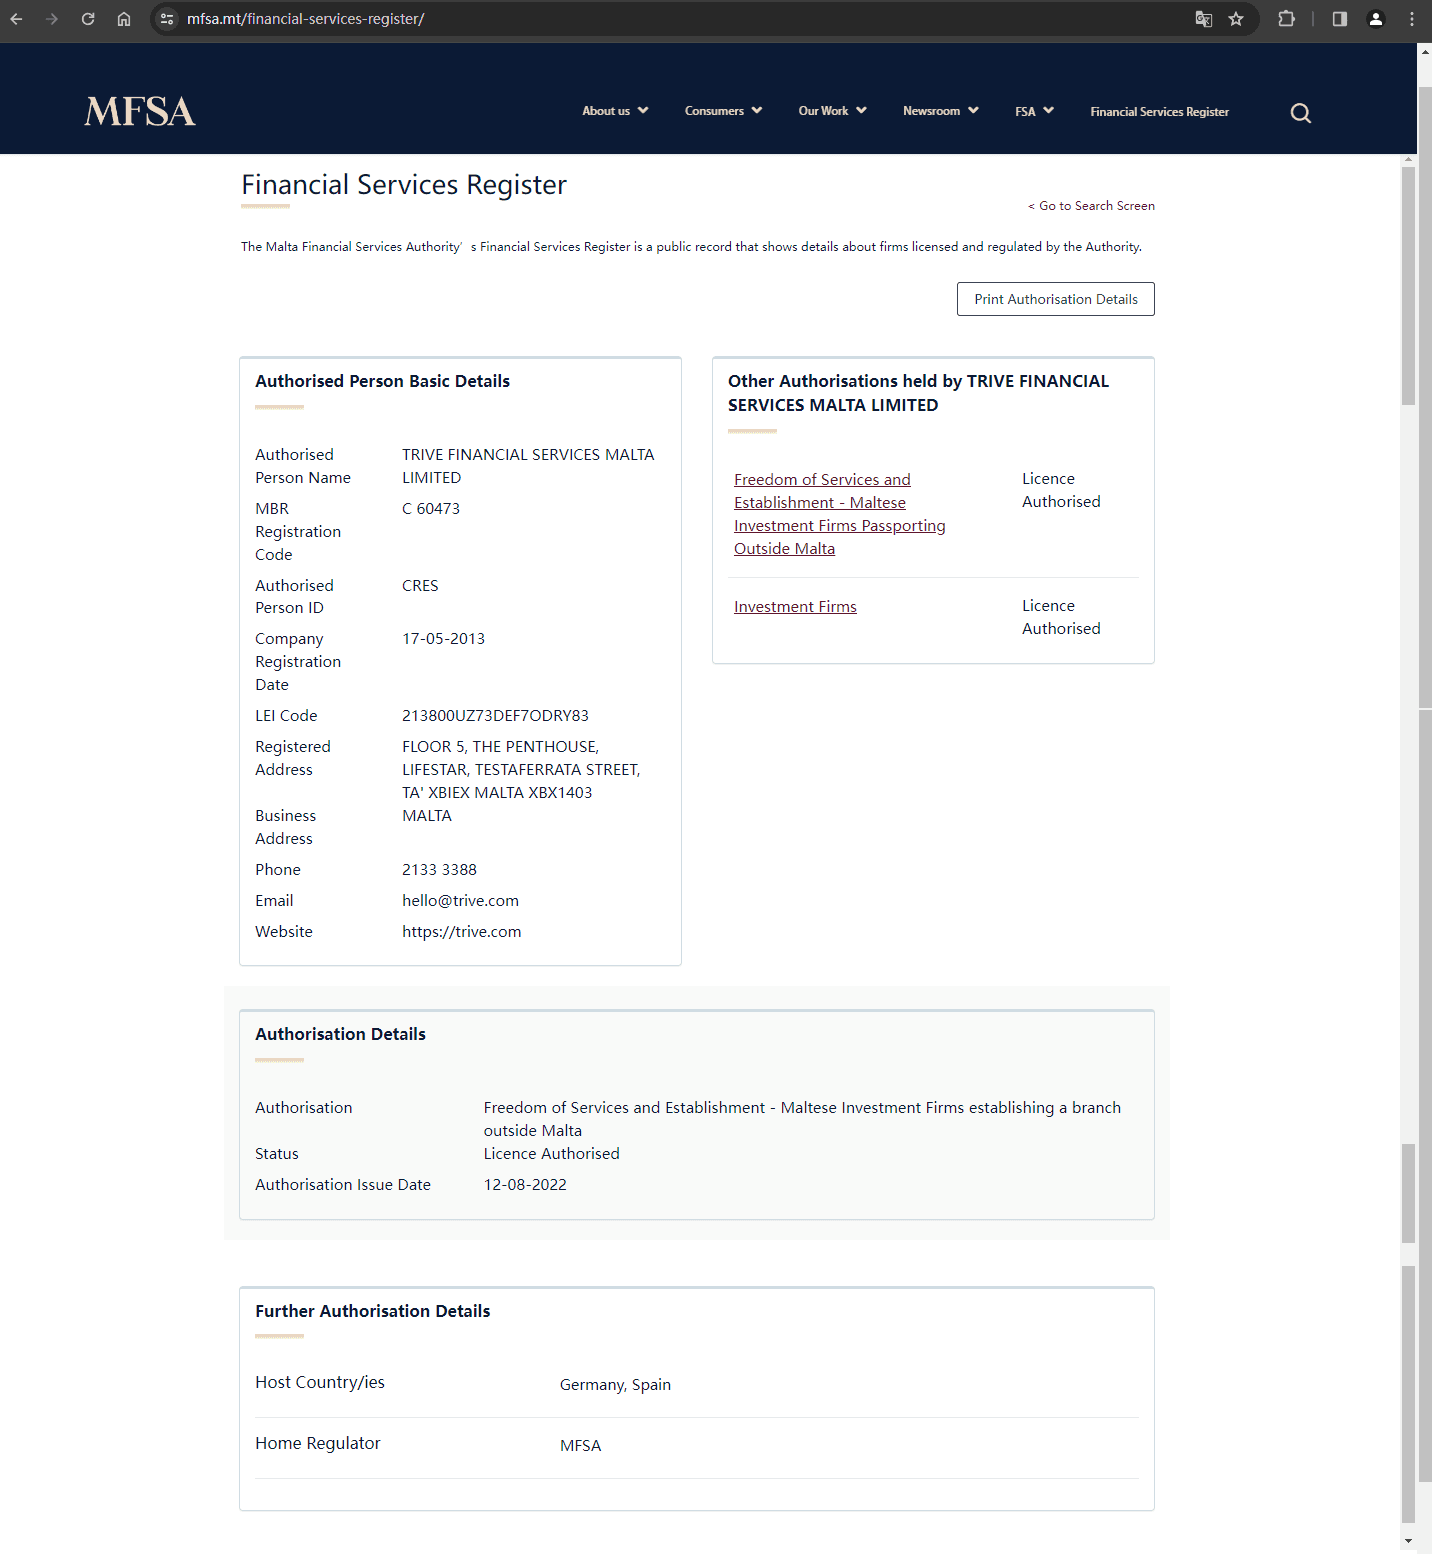Click Print Authorisation Details button
The width and height of the screenshot is (1432, 1554).
pyautogui.click(x=1056, y=299)
